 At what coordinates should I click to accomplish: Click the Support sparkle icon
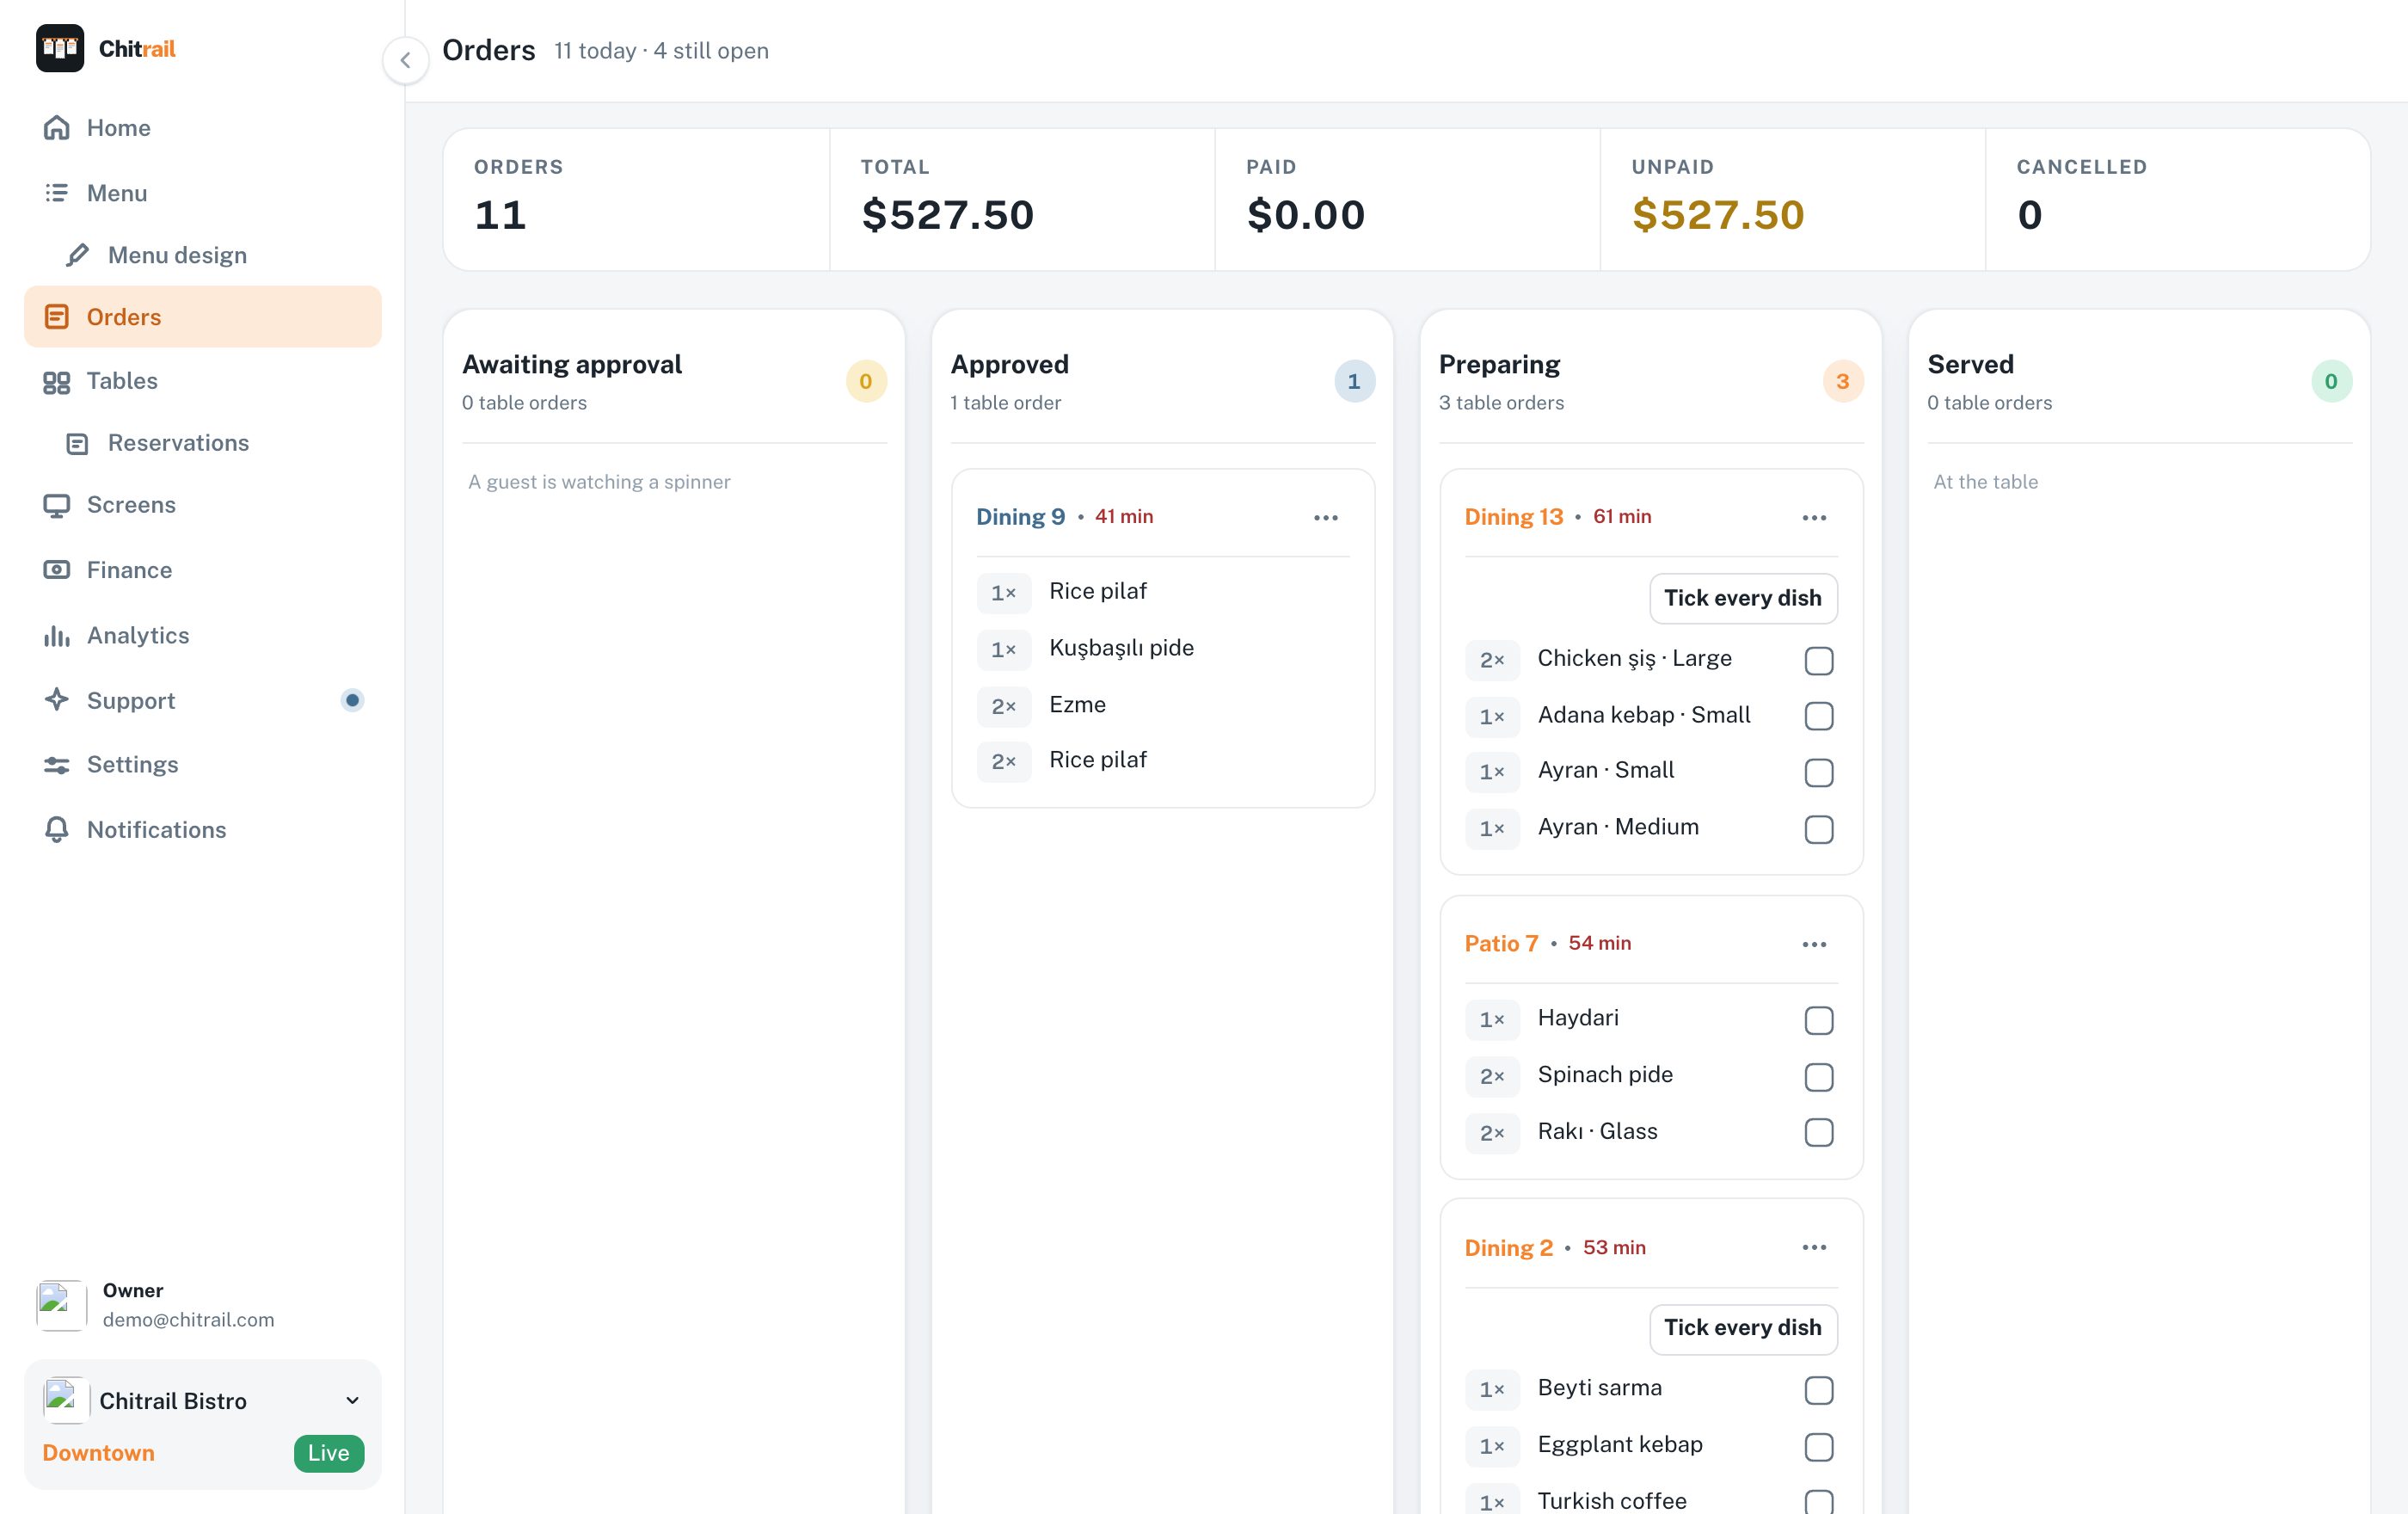pos(57,700)
